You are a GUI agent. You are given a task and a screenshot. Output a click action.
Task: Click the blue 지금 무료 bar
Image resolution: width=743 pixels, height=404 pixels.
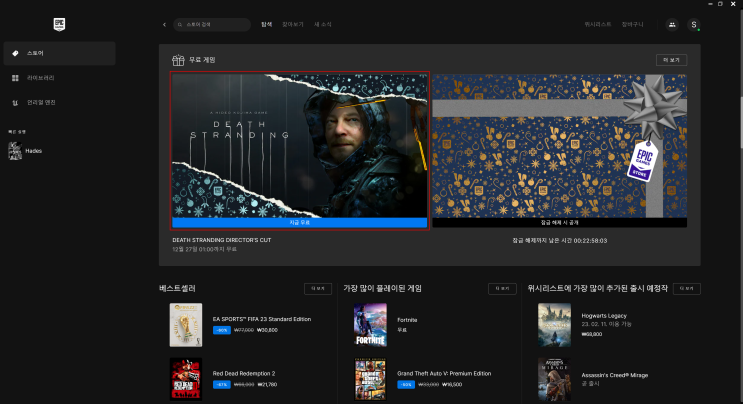(x=299, y=222)
